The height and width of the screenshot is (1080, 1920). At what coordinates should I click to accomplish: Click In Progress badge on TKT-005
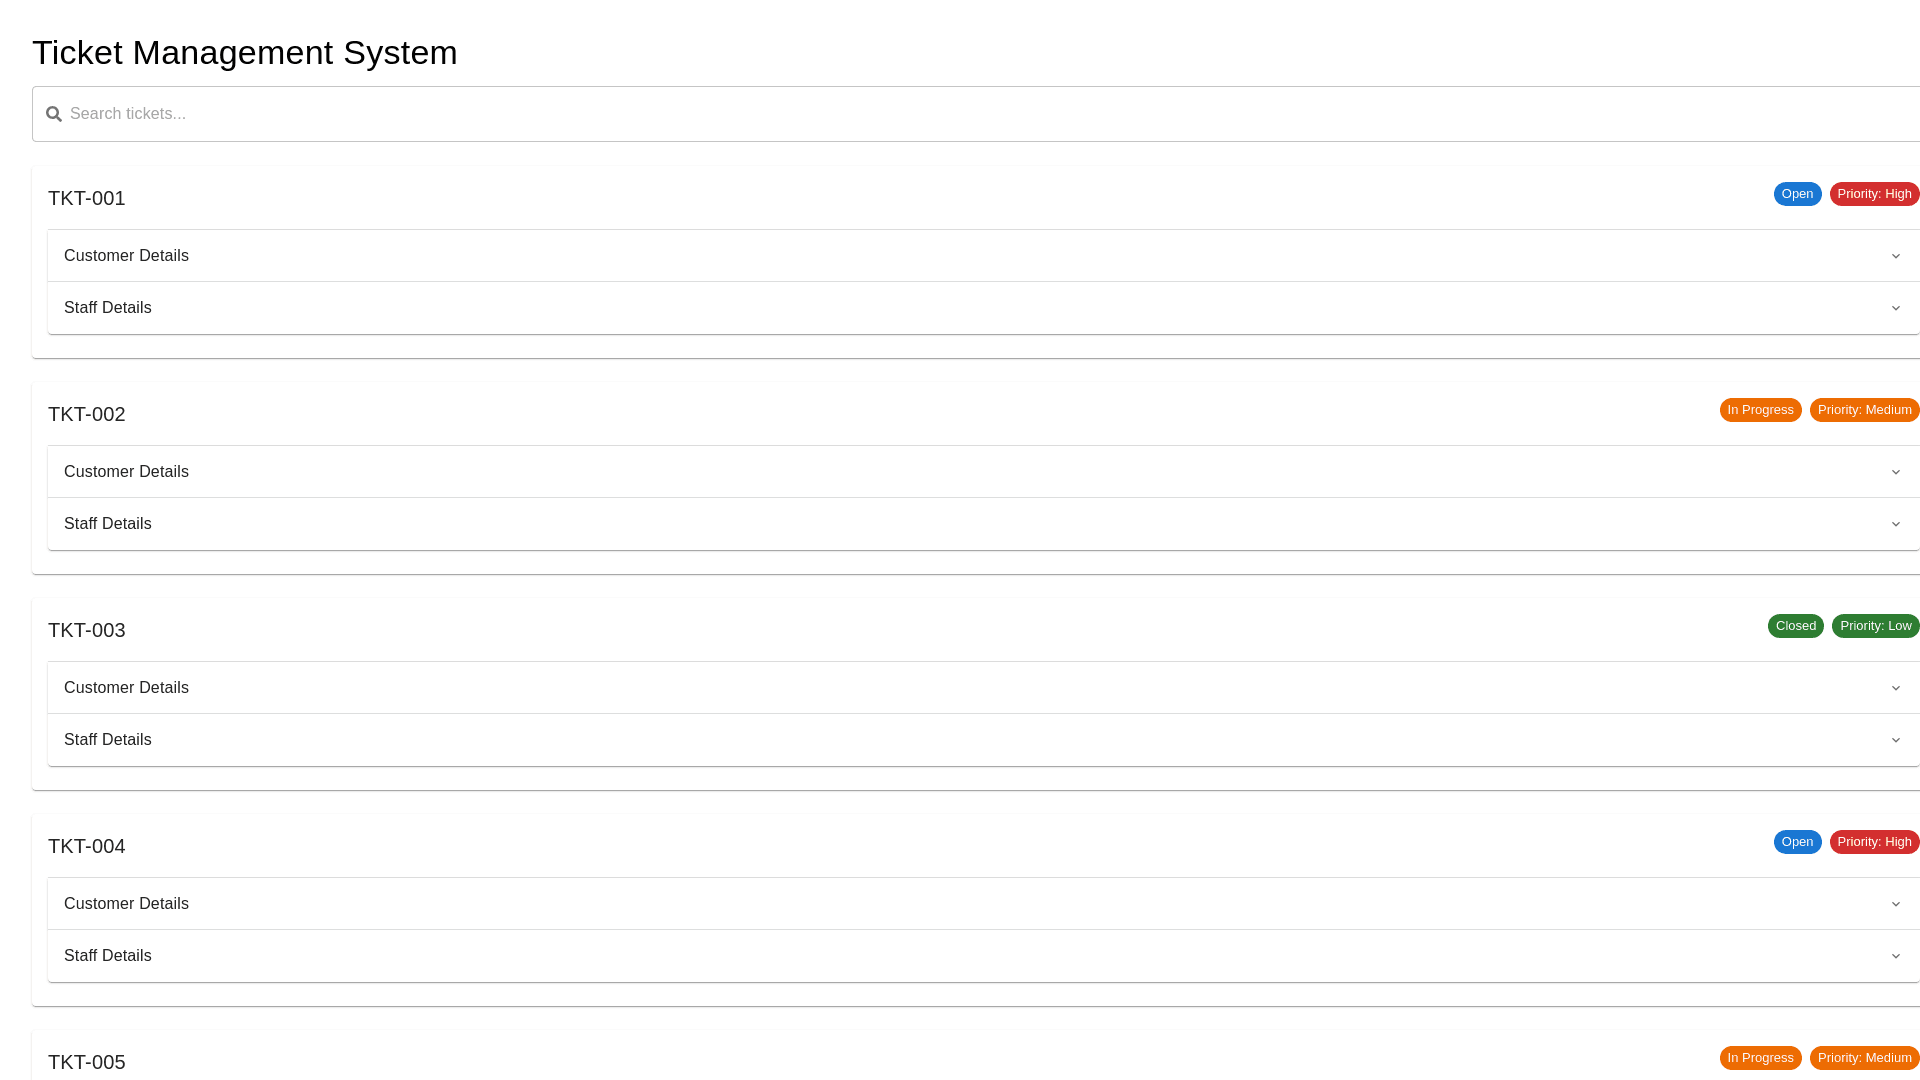[1760, 1058]
